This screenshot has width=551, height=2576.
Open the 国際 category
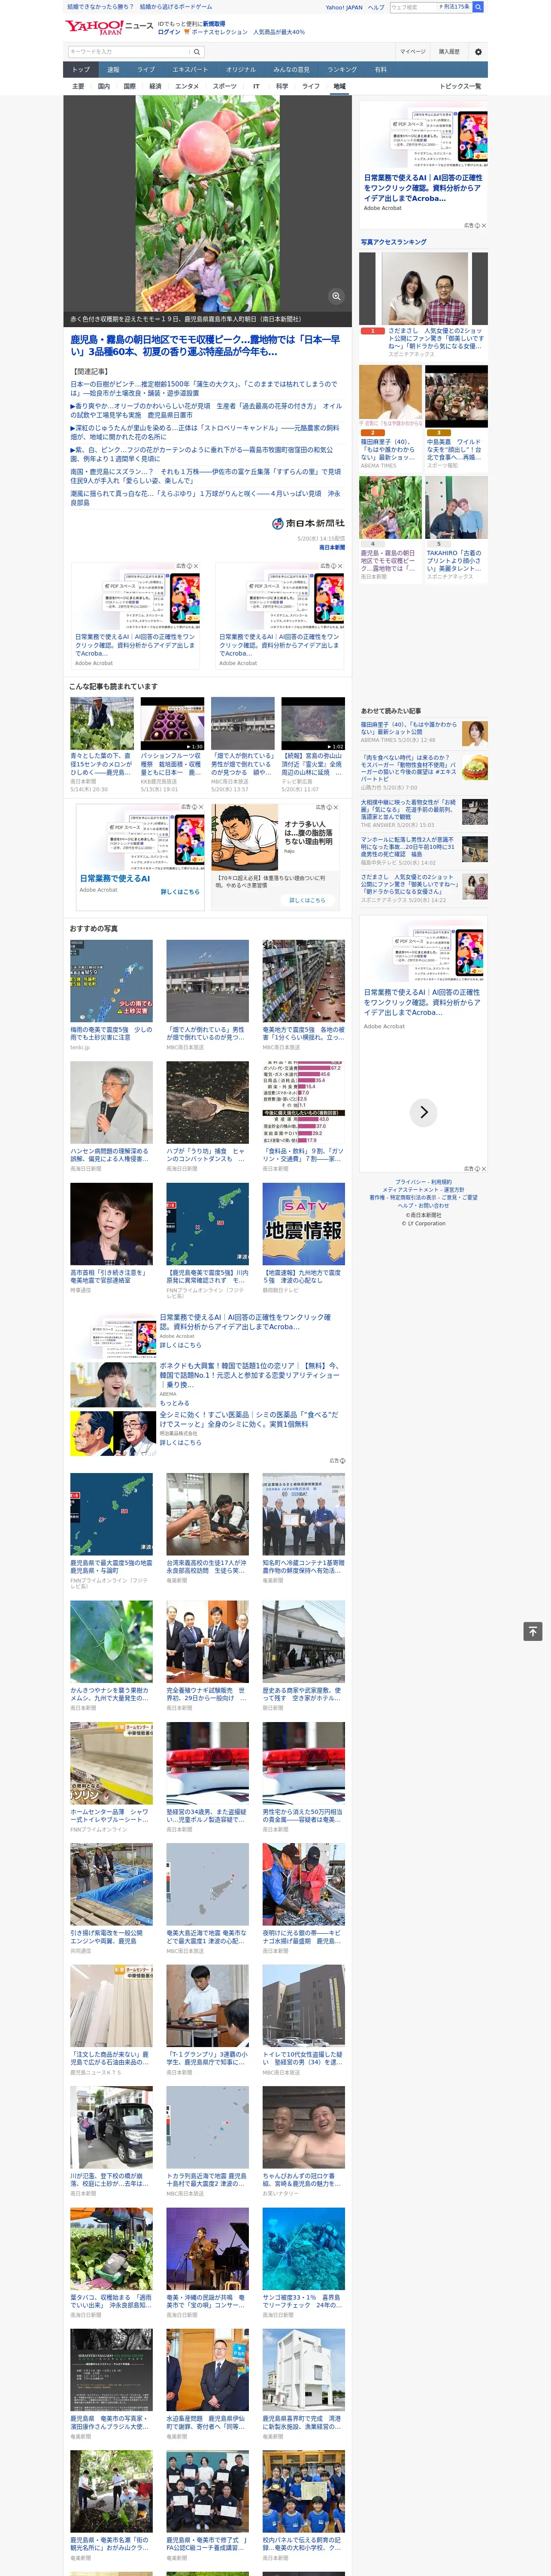pos(129,86)
